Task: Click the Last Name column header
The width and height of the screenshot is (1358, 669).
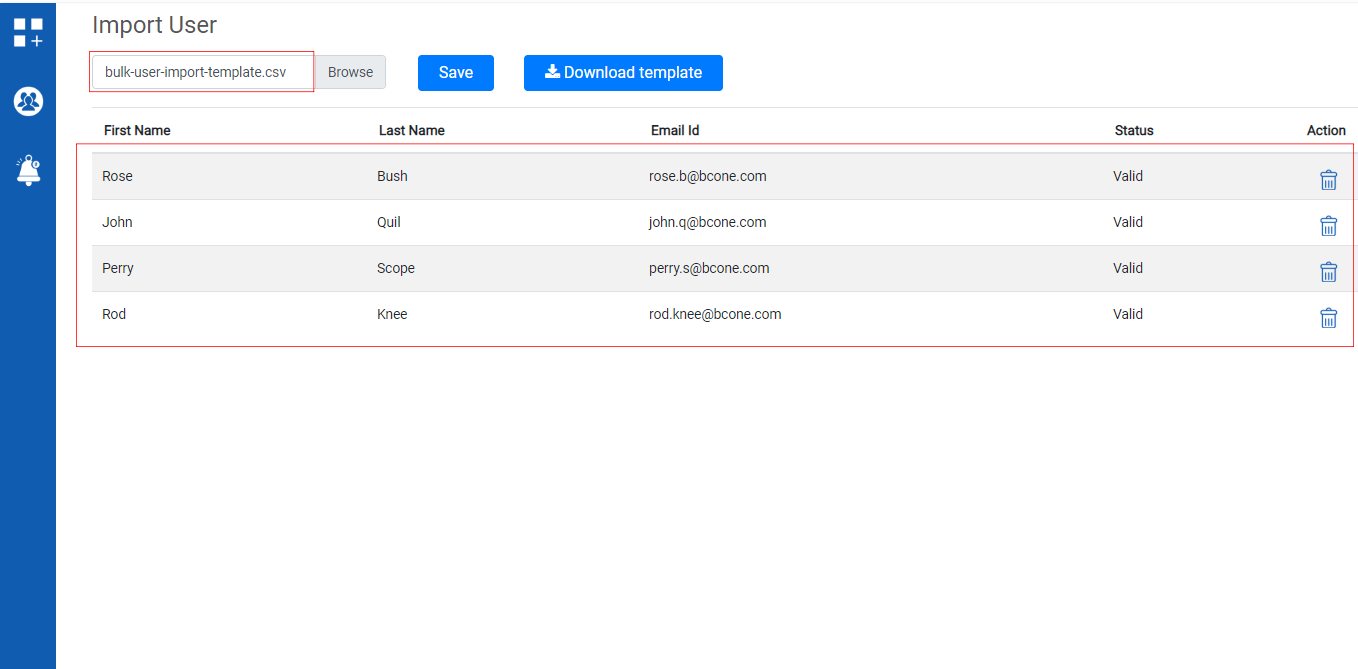Action: (412, 131)
